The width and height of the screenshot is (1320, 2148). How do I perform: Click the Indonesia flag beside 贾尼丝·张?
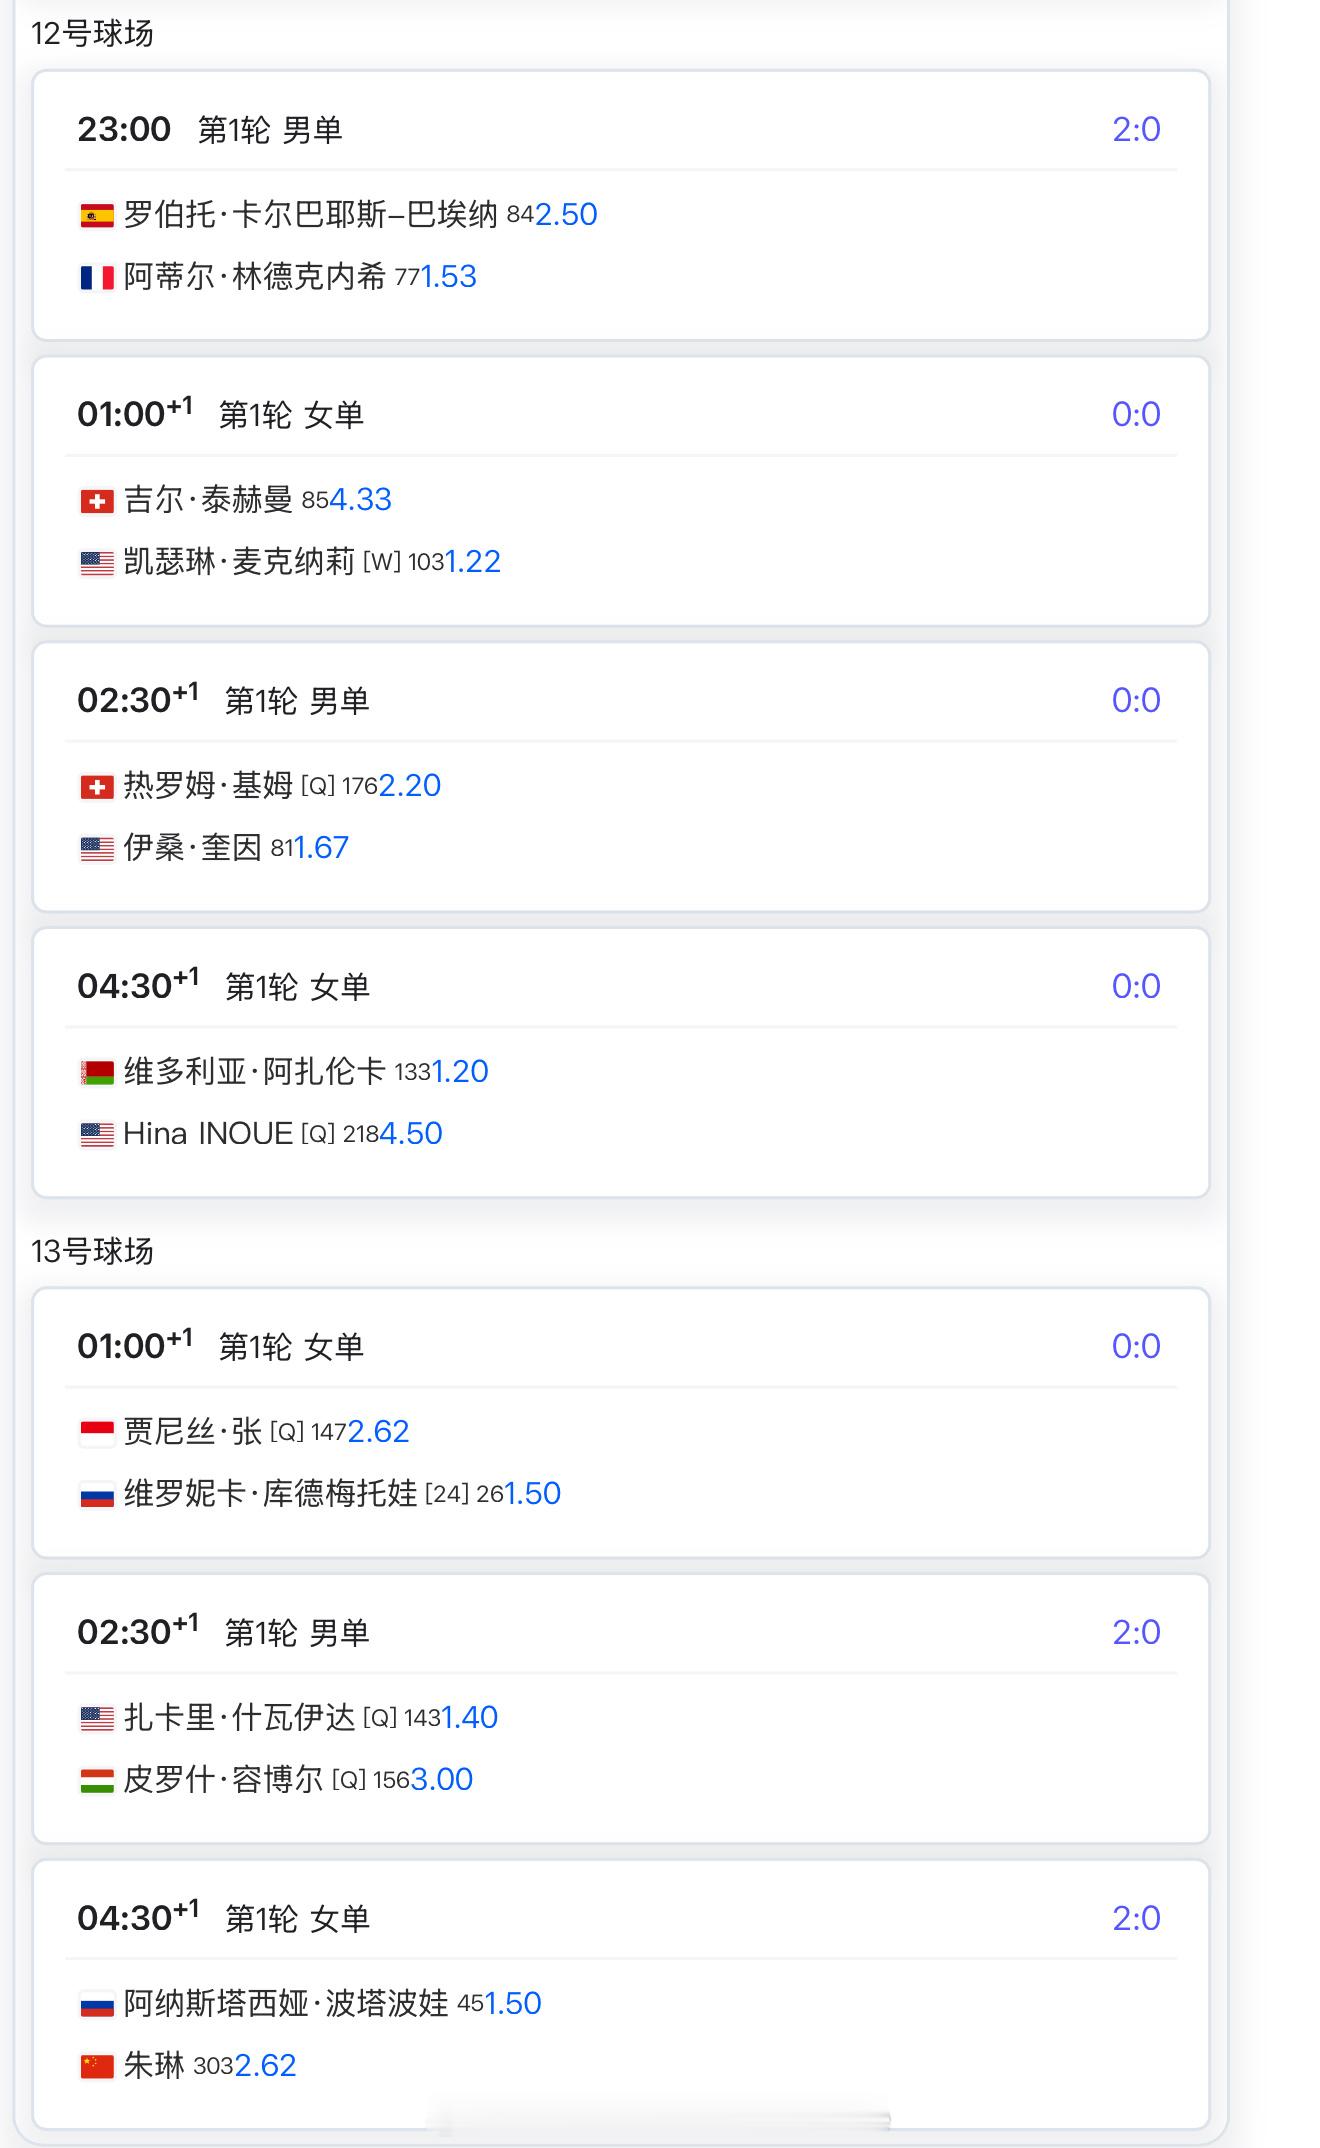pyautogui.click(x=97, y=1432)
